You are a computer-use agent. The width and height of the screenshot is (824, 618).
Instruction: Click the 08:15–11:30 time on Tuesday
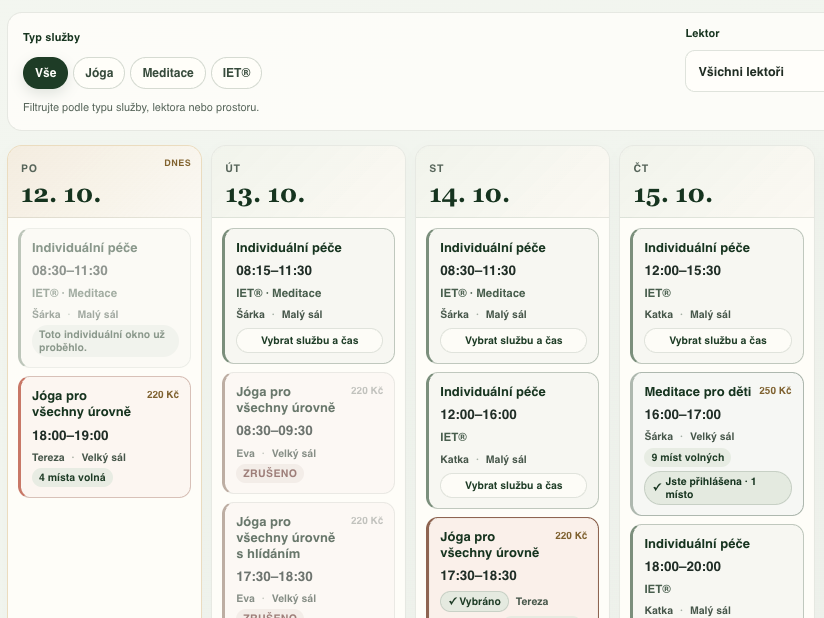coord(274,271)
